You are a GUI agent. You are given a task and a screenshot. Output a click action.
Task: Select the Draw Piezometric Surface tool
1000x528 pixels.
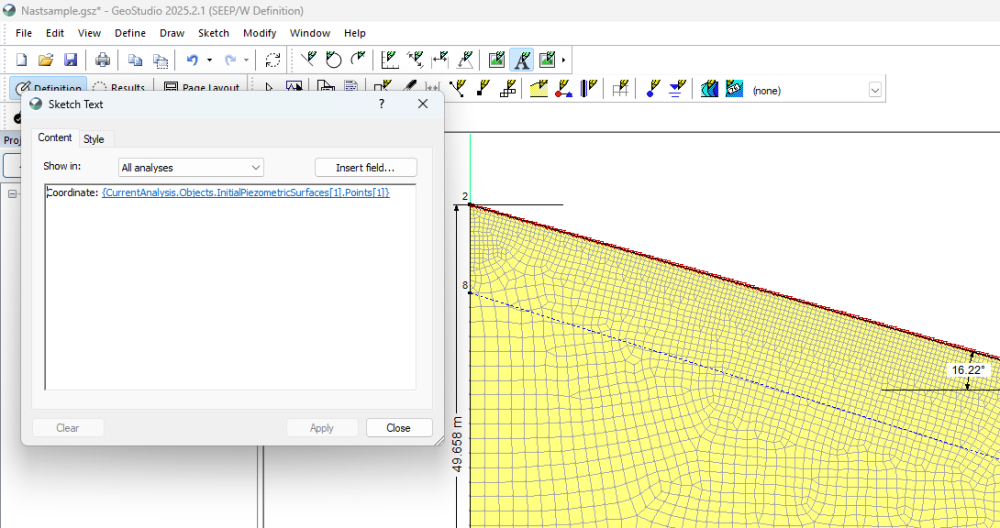[x=677, y=89]
